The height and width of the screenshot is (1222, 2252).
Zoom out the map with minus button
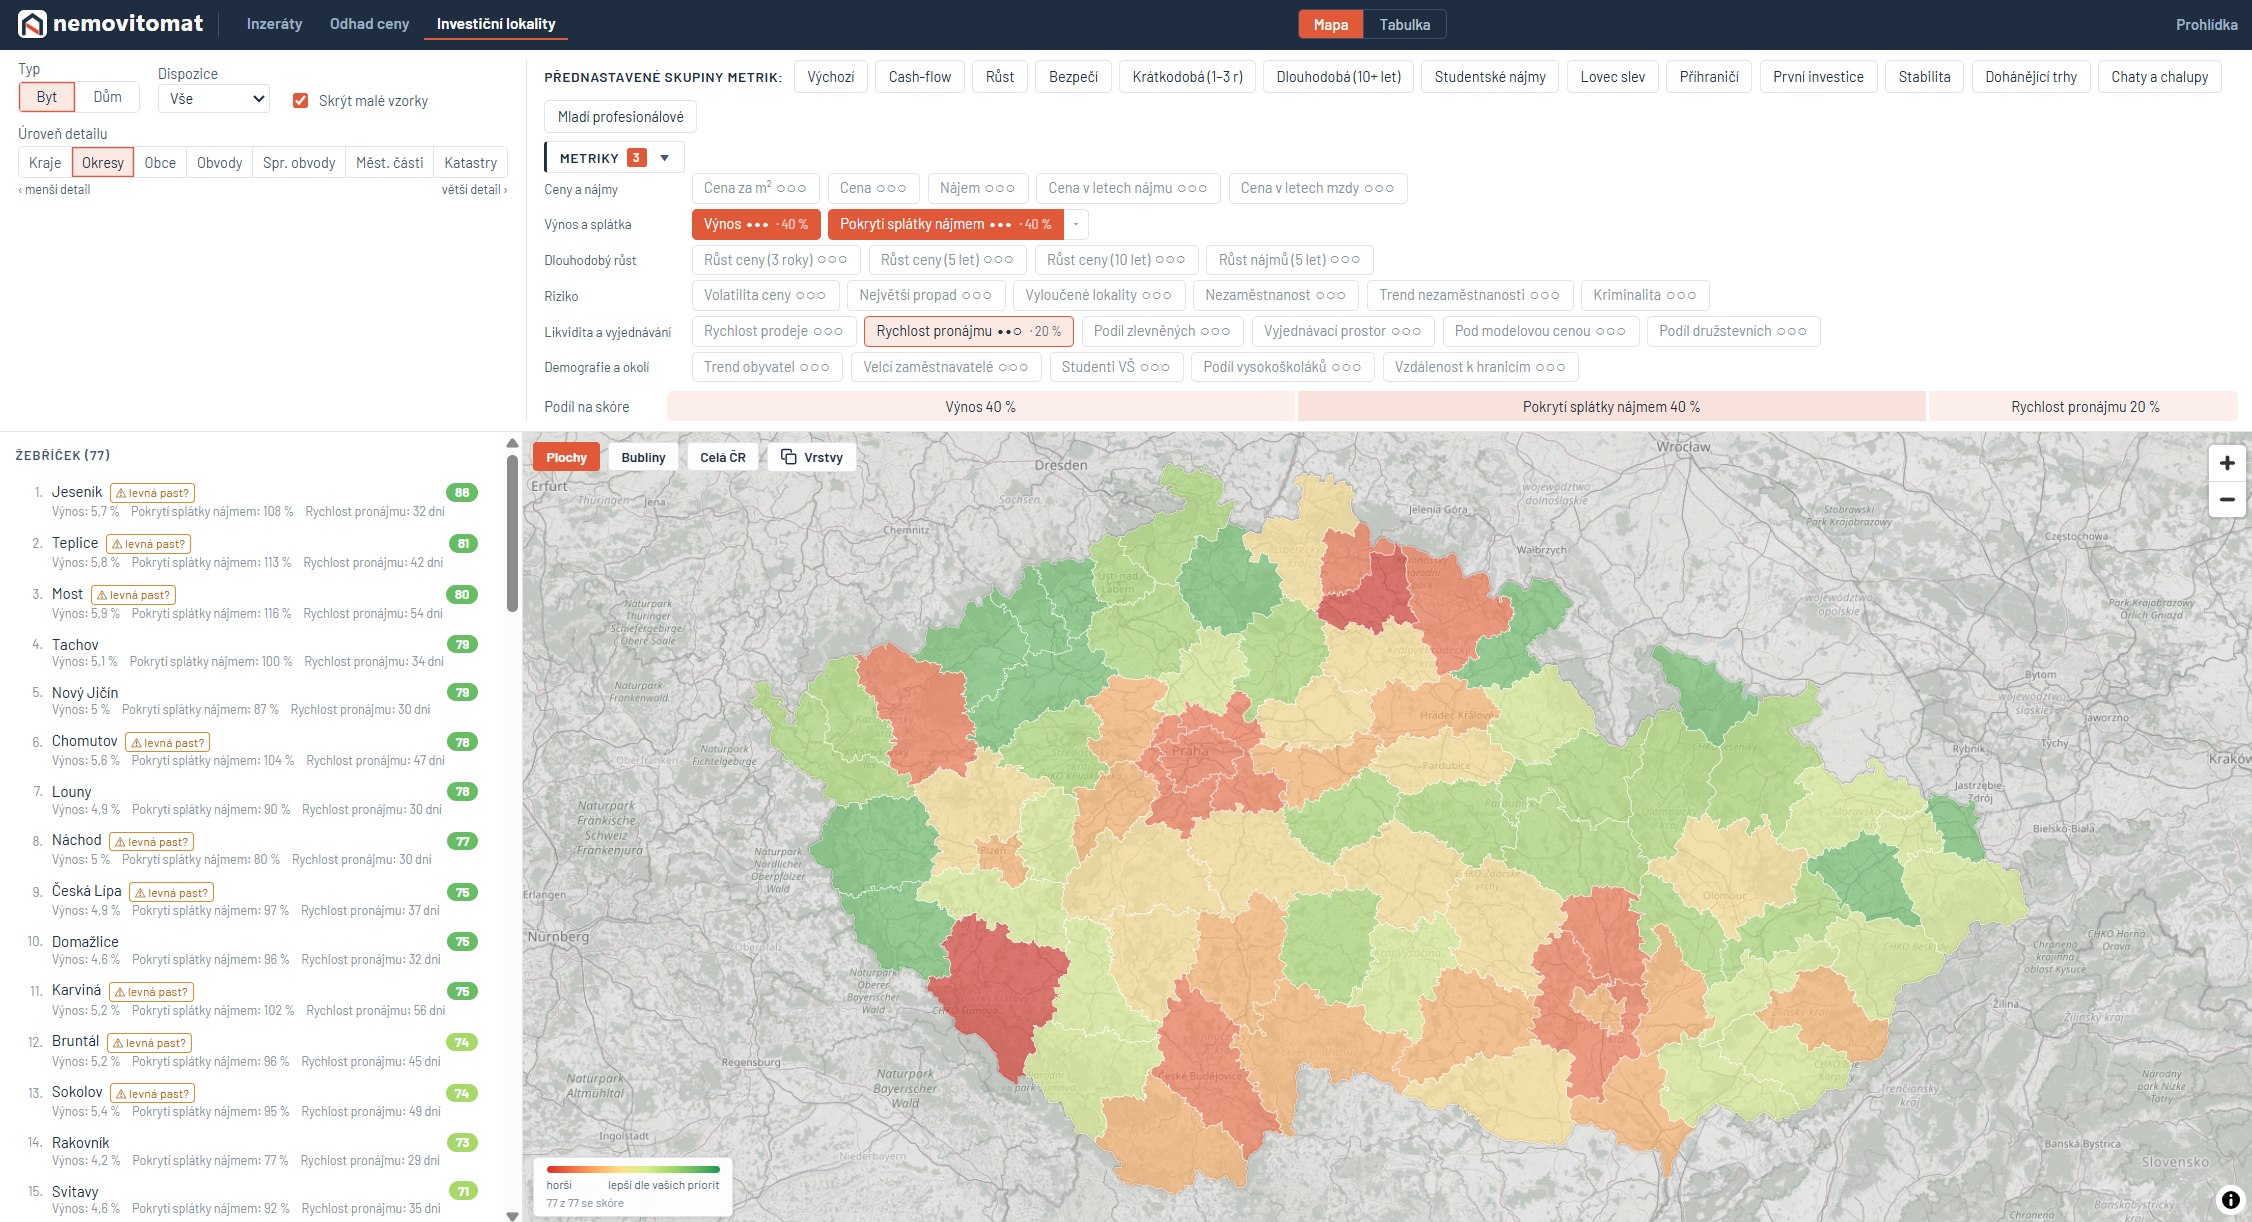coord(2227,499)
